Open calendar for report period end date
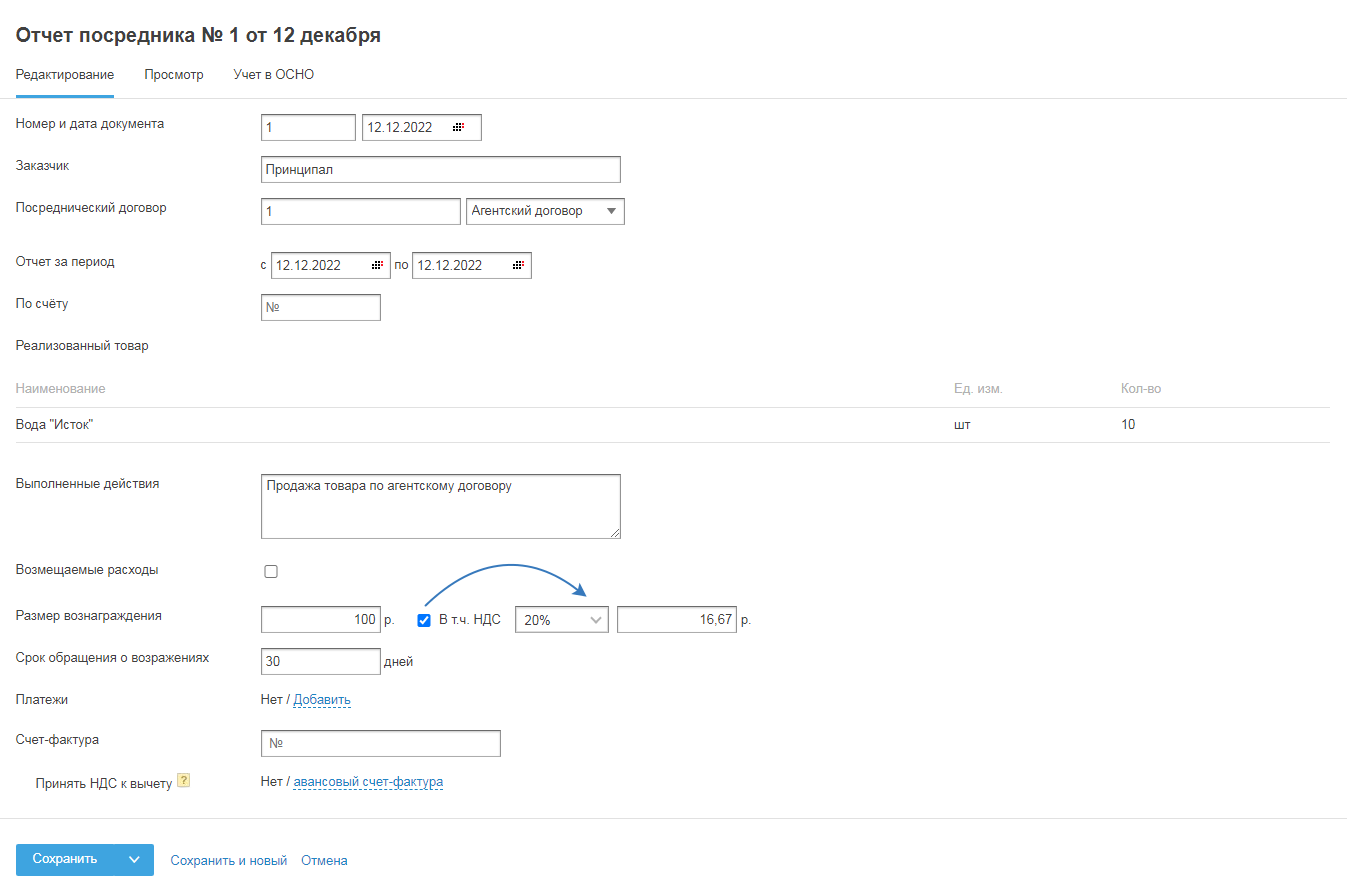The image size is (1347, 893). coord(518,265)
